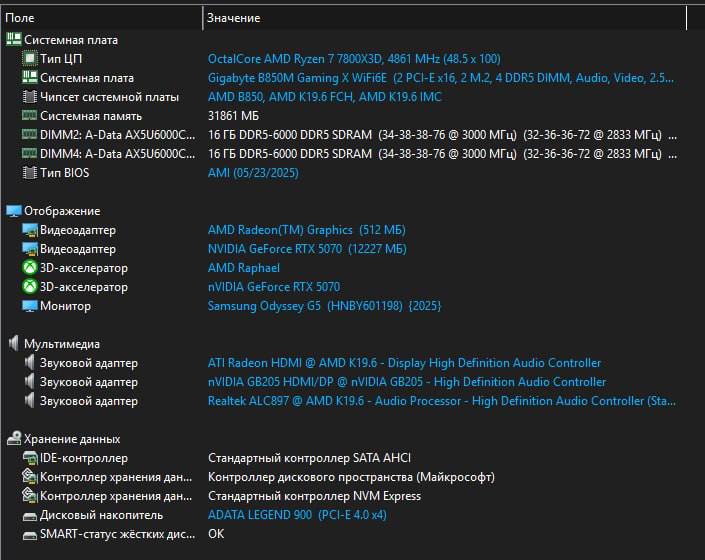Image resolution: width=705 pixels, height=560 pixels.
Task: Select the Тип ЦП field label
Action: pos(61,59)
